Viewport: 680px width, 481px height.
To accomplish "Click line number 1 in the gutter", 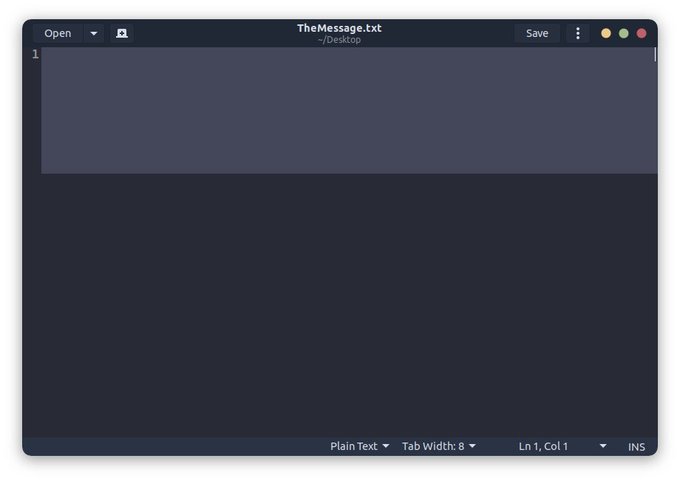I will [35, 54].
